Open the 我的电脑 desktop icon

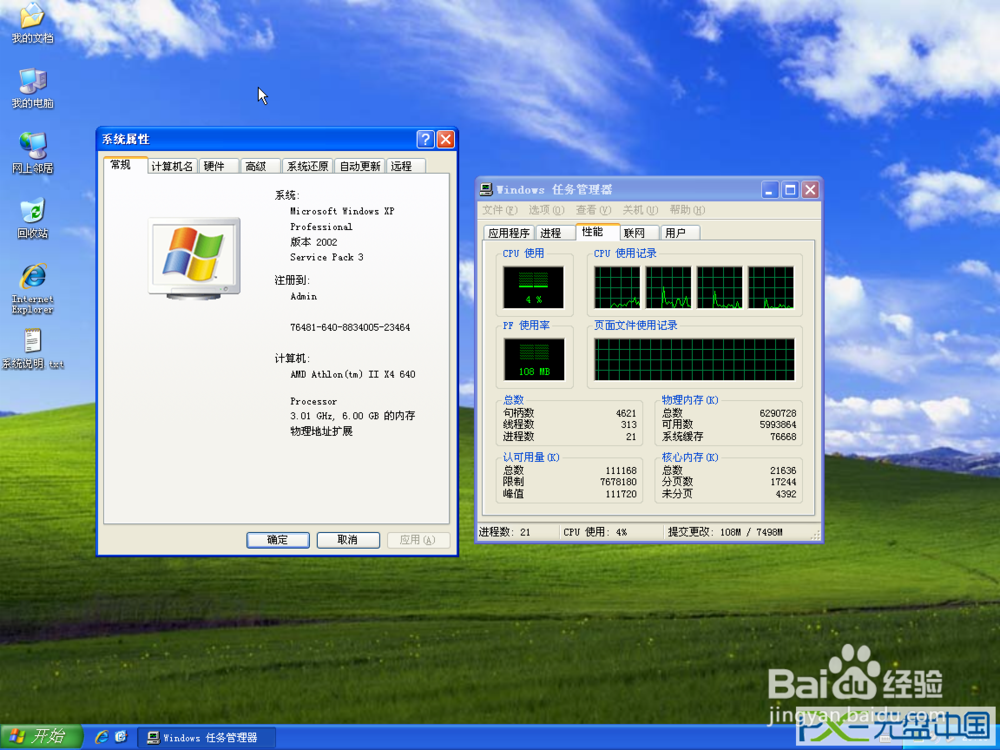(x=32, y=88)
